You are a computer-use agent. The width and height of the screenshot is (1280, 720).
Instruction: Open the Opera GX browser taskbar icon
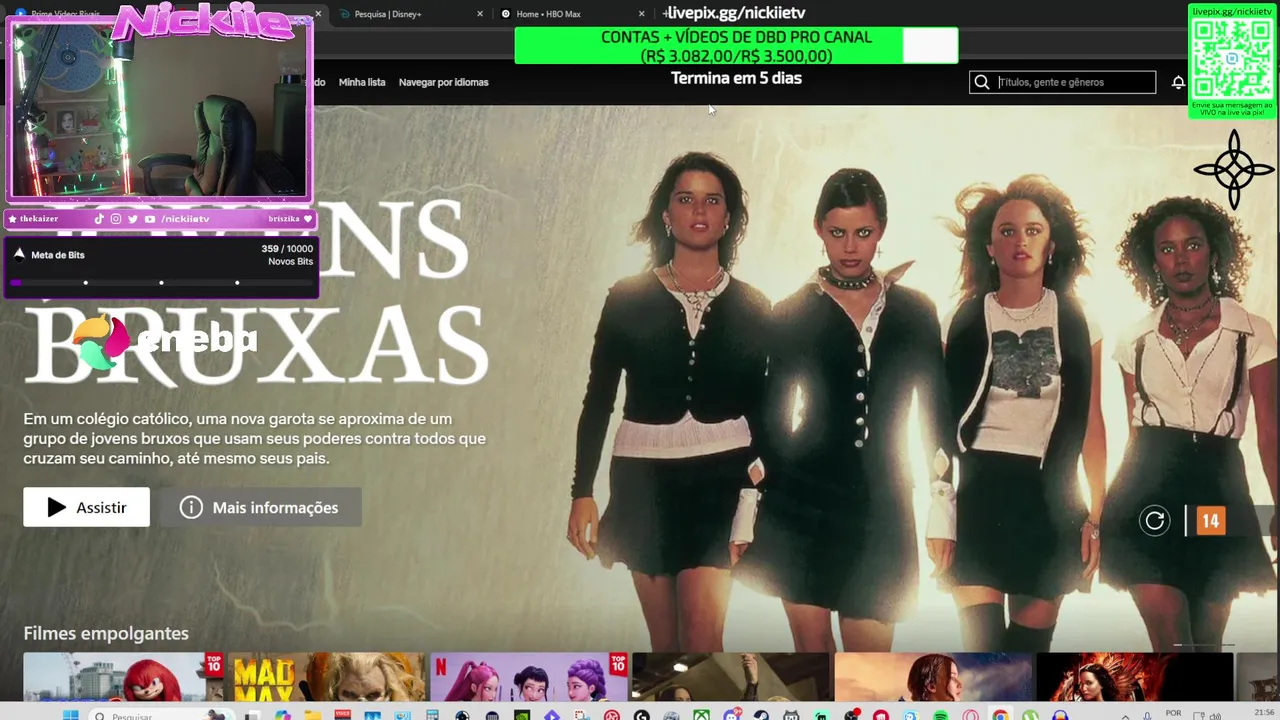(x=970, y=715)
